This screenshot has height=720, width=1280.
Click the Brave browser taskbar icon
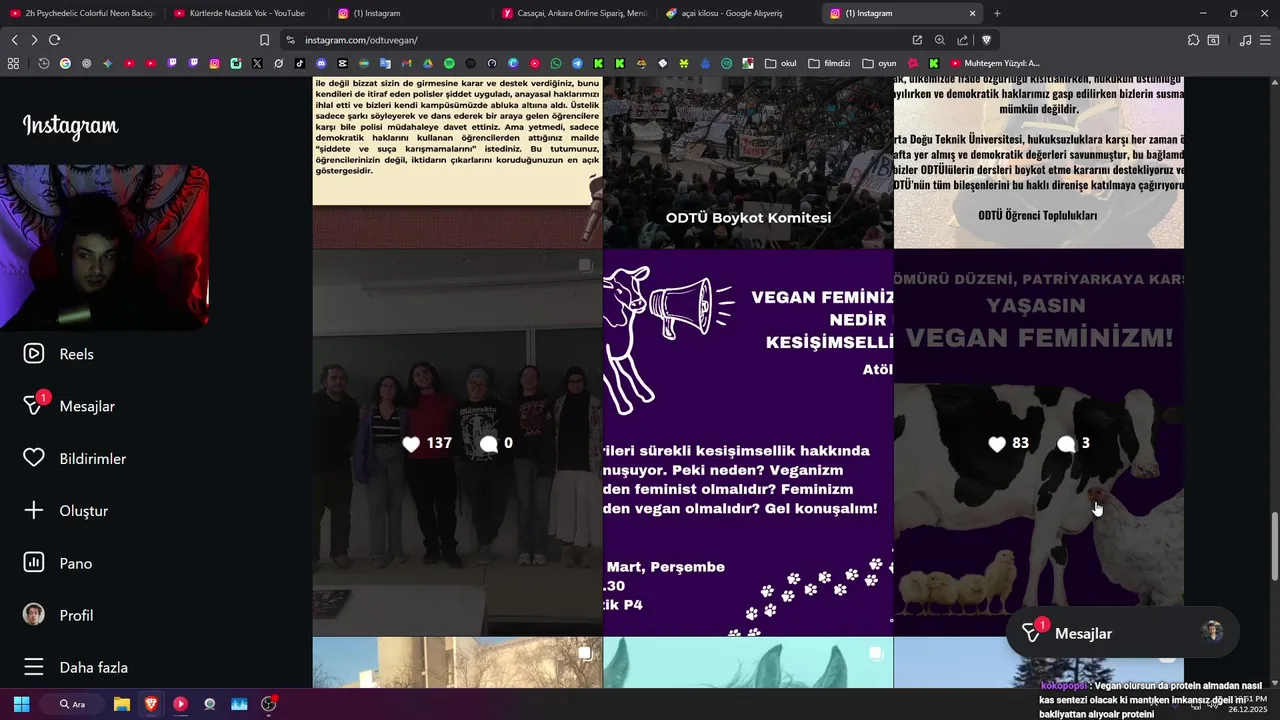(x=151, y=704)
